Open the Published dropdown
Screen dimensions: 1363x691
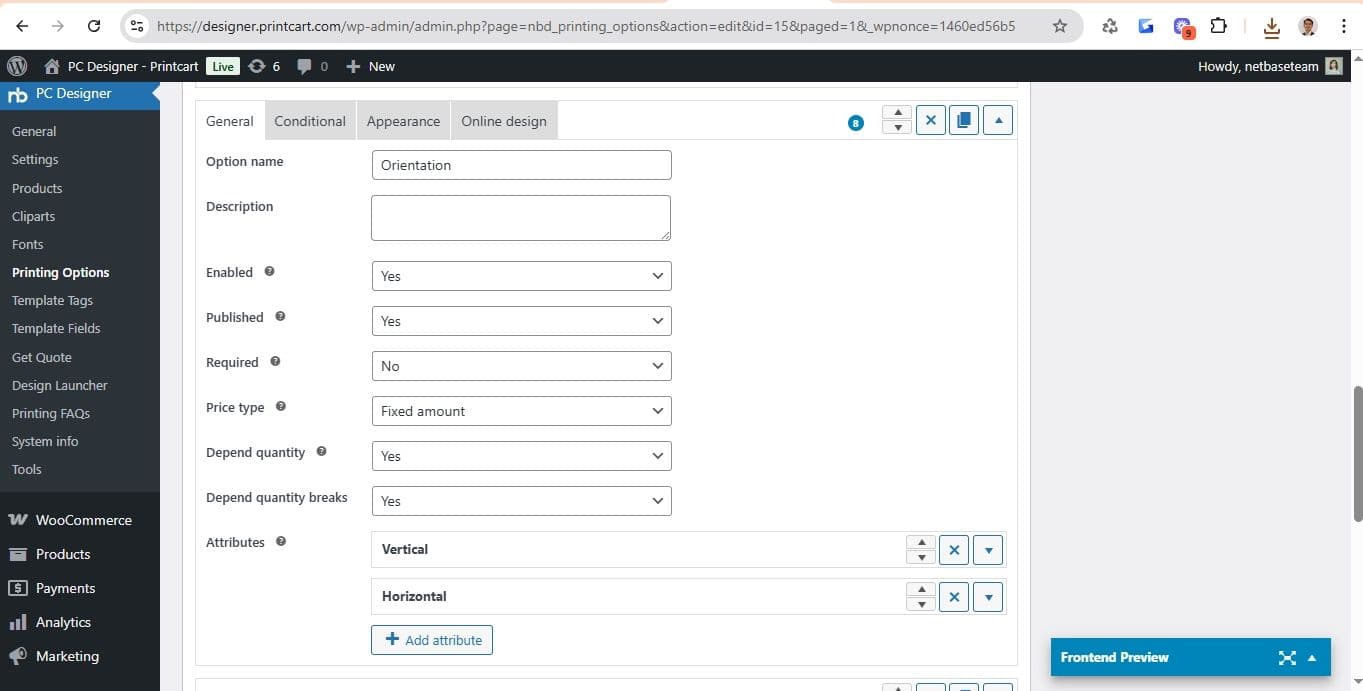tap(521, 321)
